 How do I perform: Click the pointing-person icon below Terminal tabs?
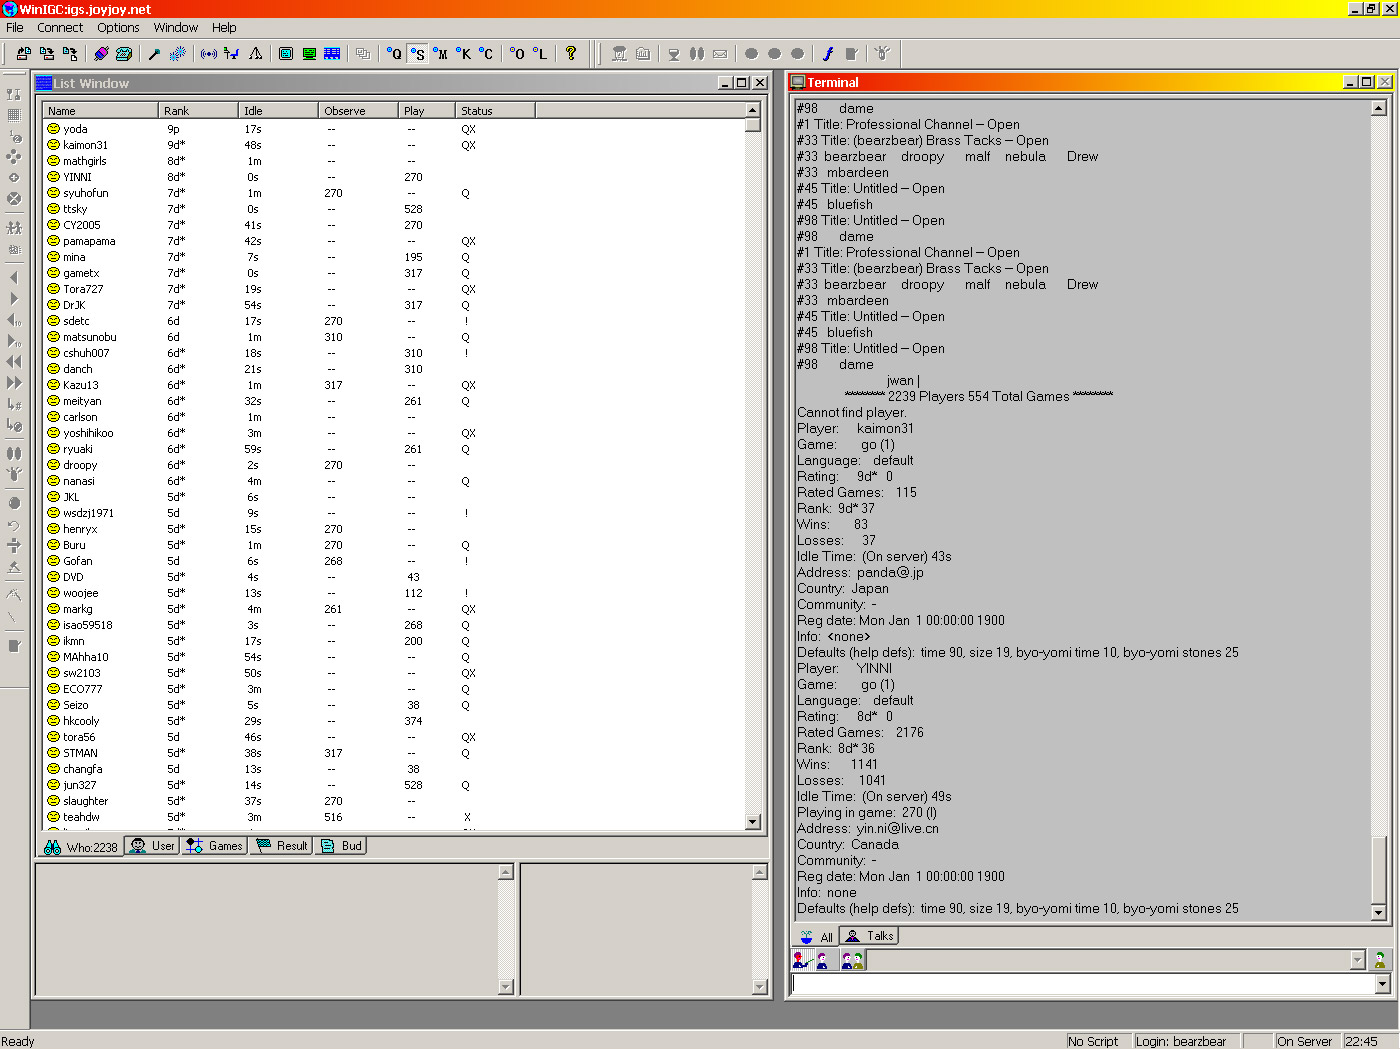point(801,961)
